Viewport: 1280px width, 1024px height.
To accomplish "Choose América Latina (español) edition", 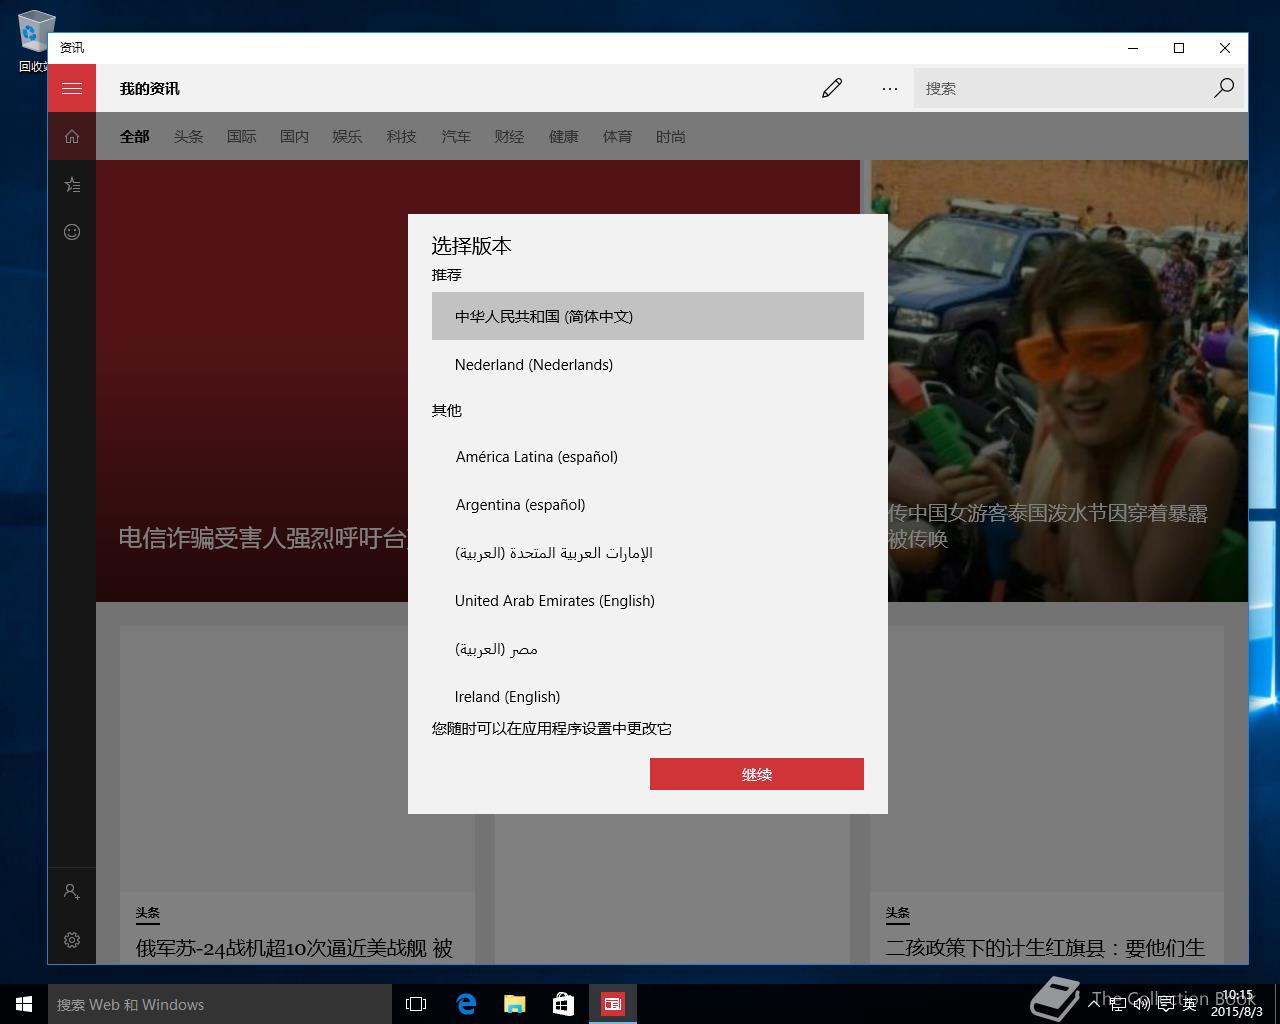I will click(648, 457).
